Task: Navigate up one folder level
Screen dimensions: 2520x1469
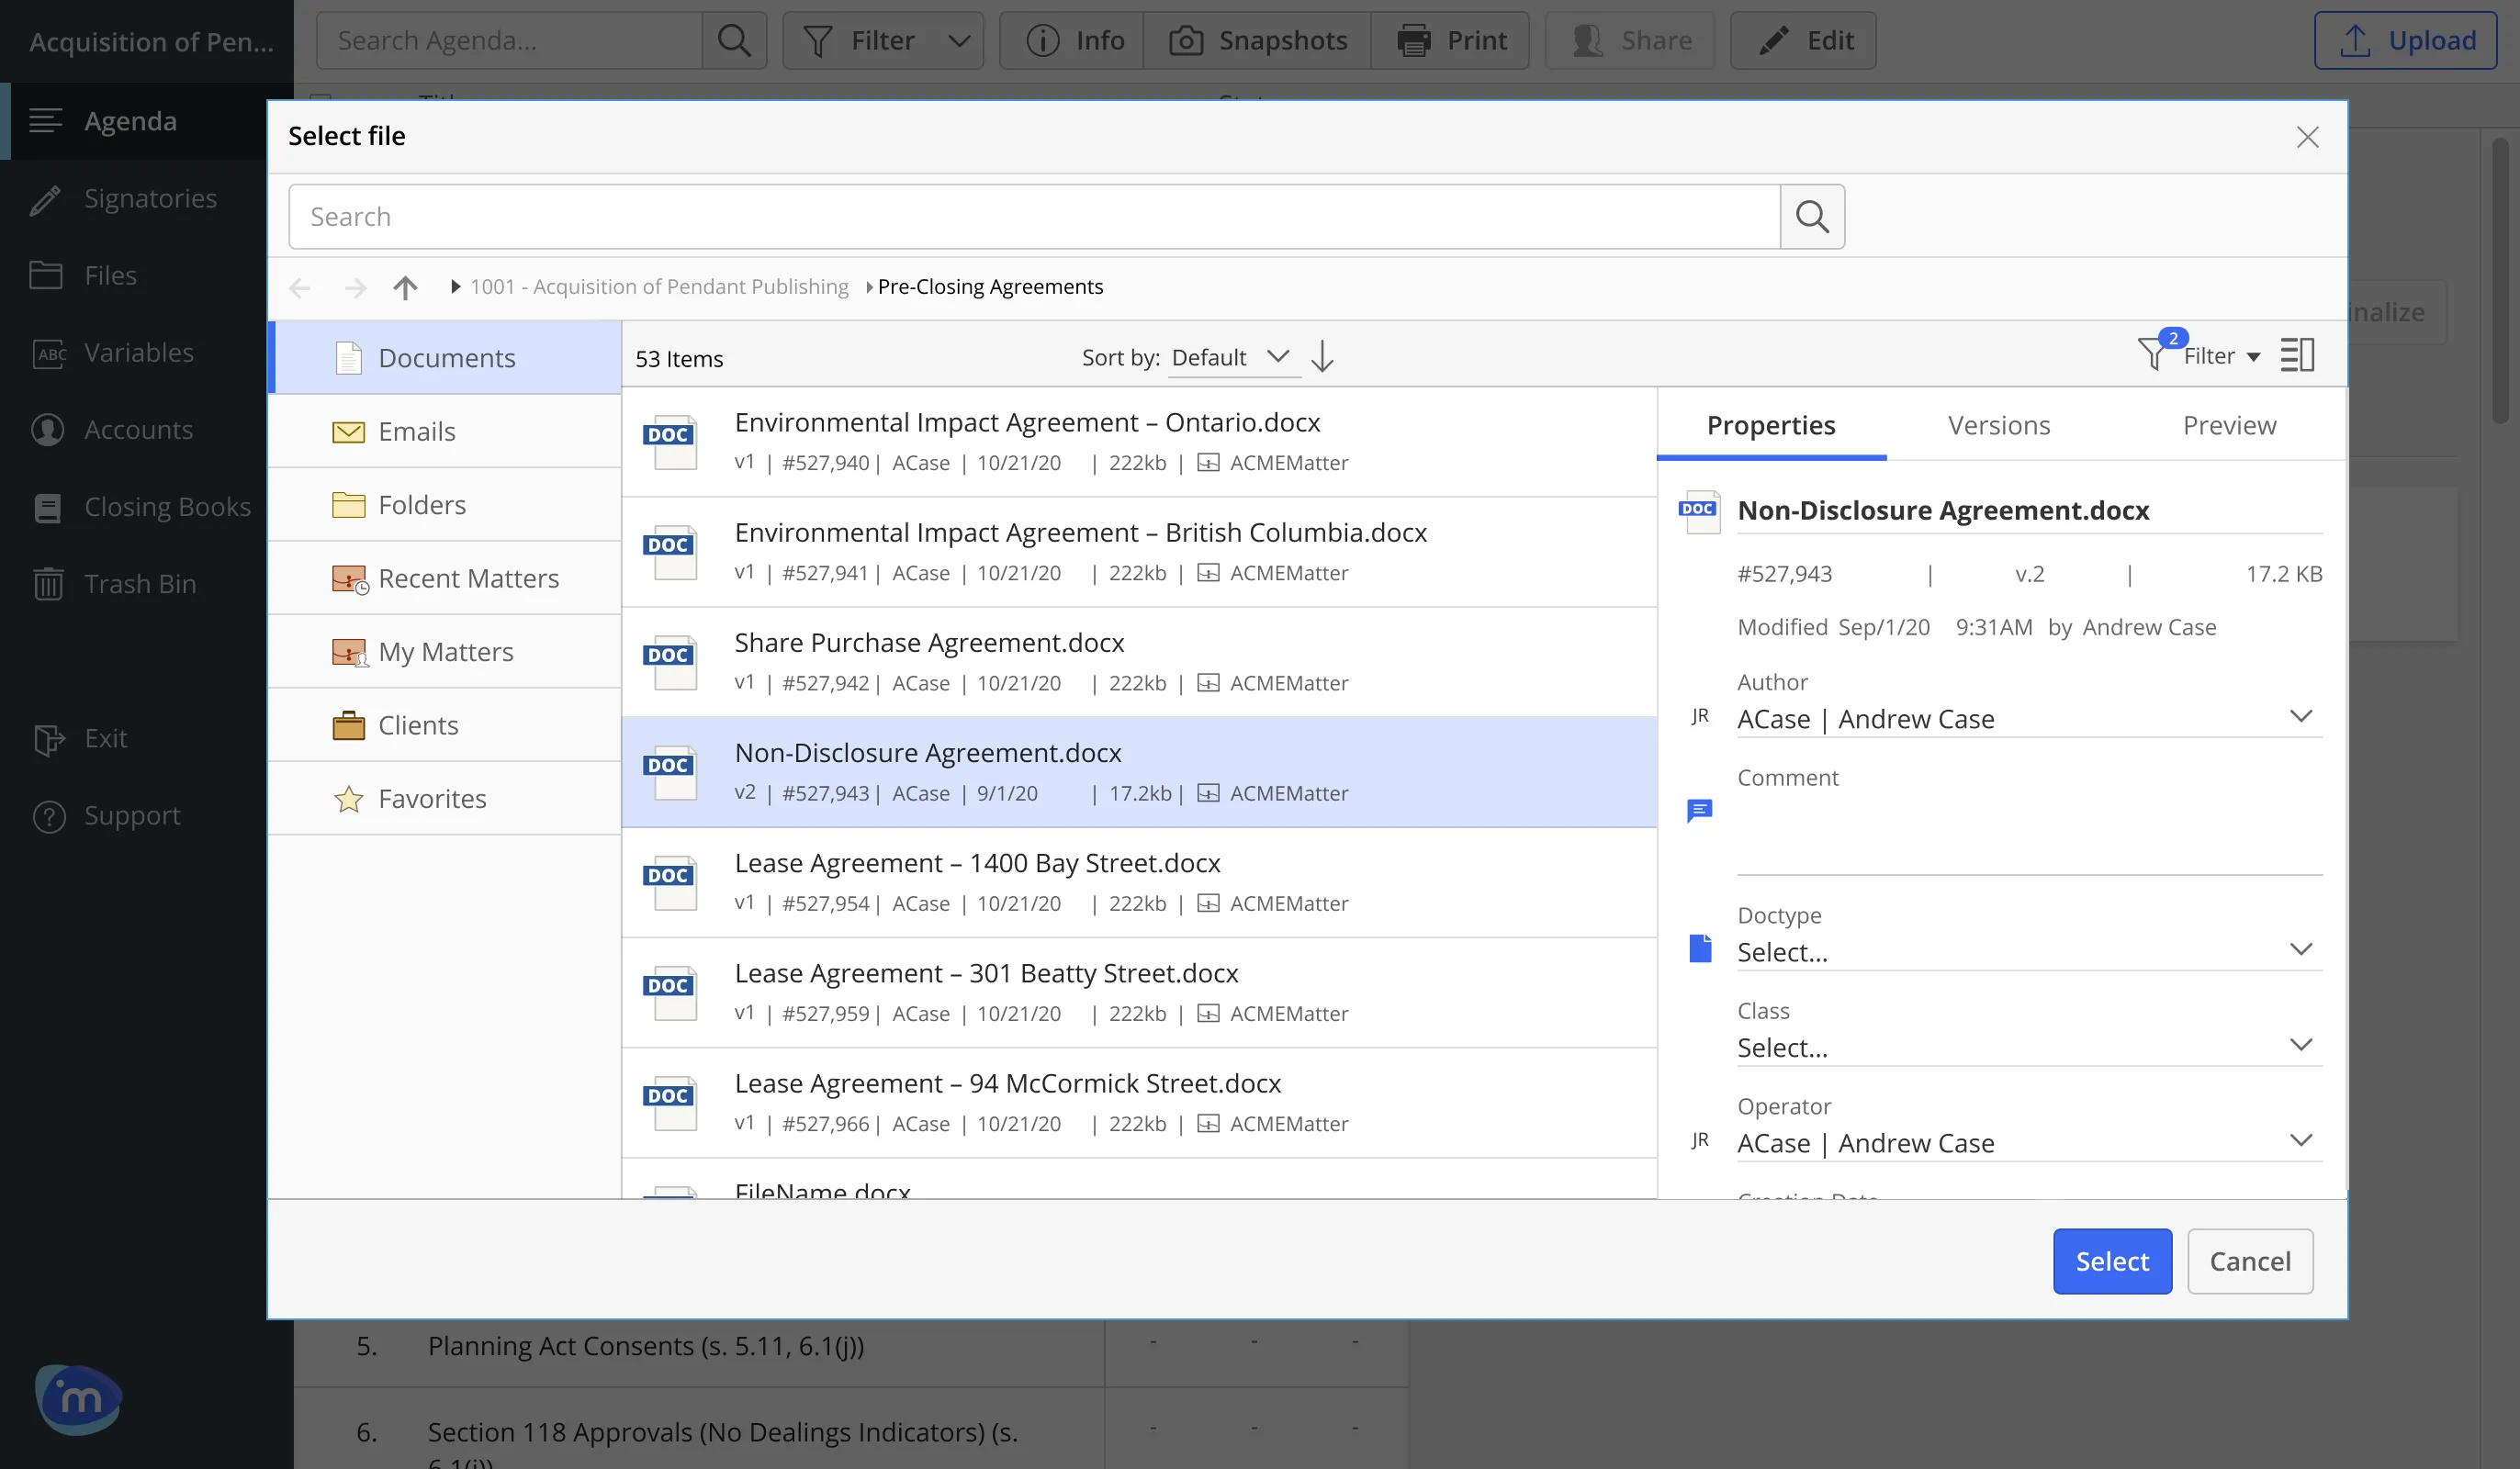Action: tap(405, 288)
